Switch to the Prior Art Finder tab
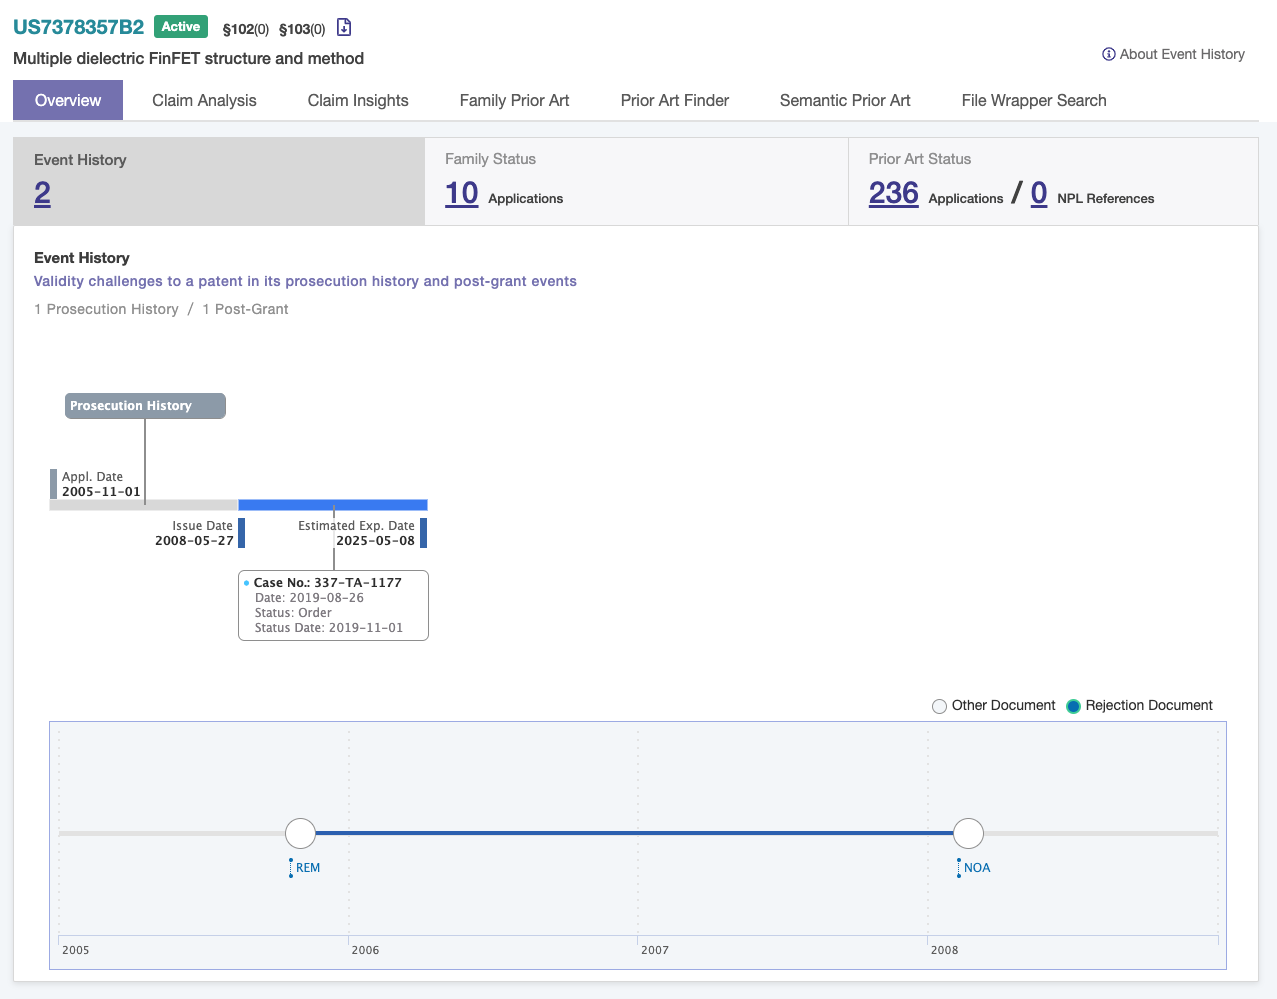This screenshot has height=999, width=1277. pos(674,100)
